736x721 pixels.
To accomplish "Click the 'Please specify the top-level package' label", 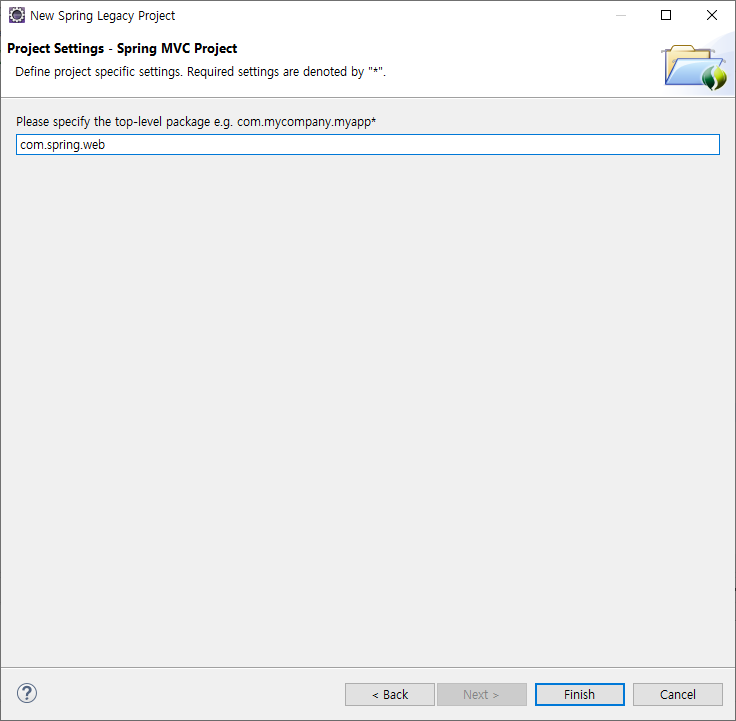I will coord(196,122).
